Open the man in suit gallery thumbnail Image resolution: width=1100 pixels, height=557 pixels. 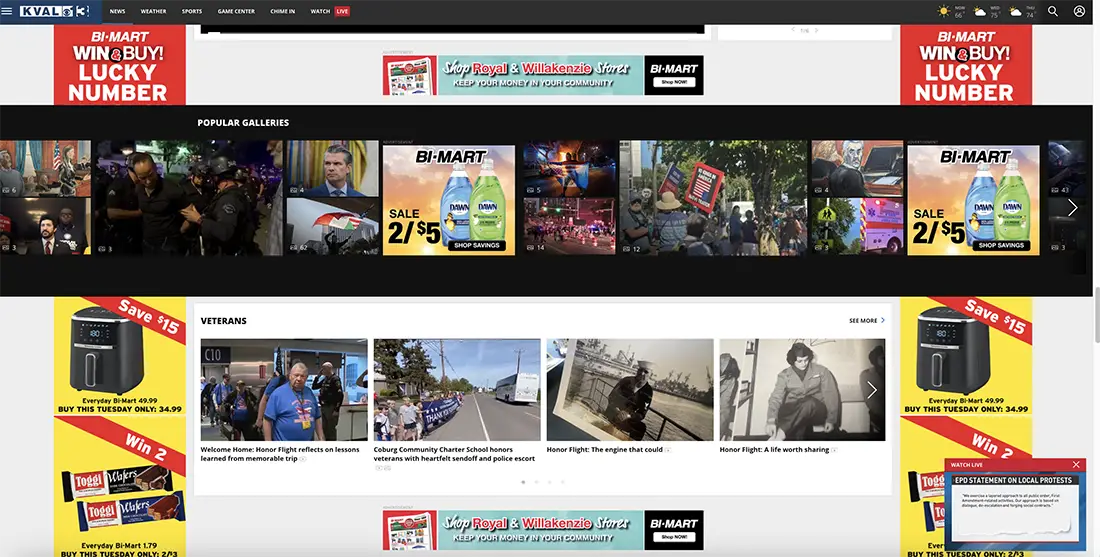pos(333,168)
